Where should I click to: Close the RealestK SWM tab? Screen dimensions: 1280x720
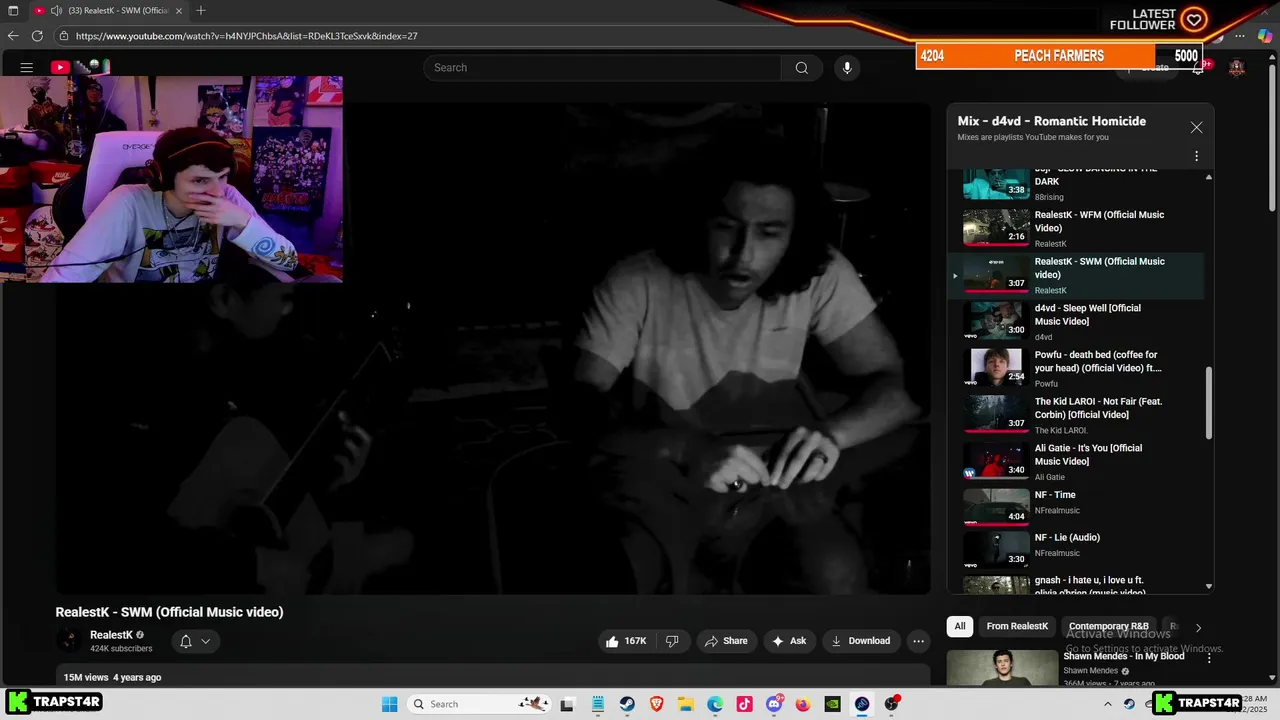[180, 11]
